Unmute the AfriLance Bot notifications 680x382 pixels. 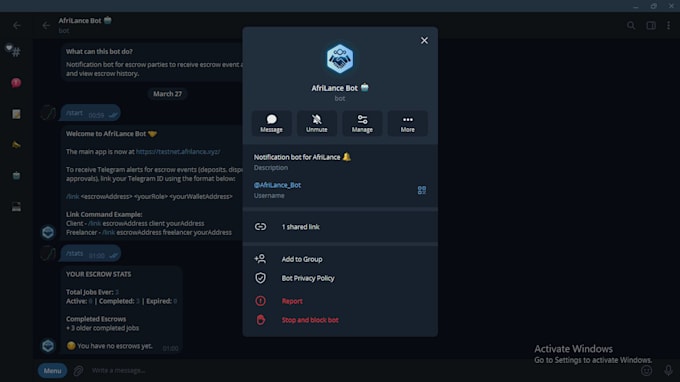(317, 124)
